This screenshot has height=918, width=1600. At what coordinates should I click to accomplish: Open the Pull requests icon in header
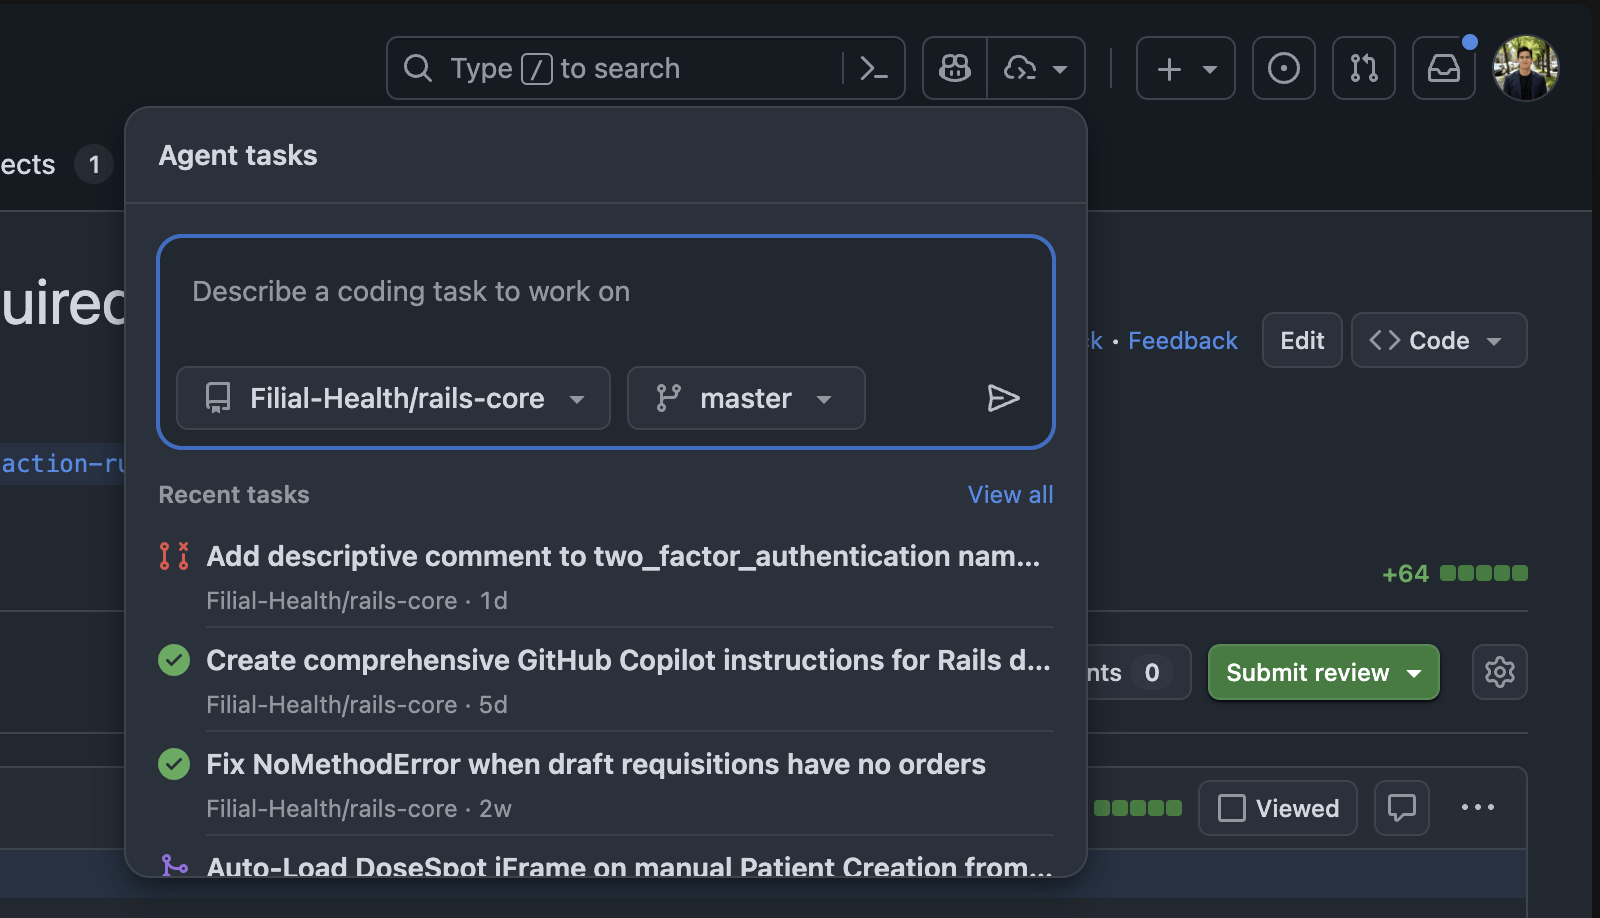[1364, 68]
